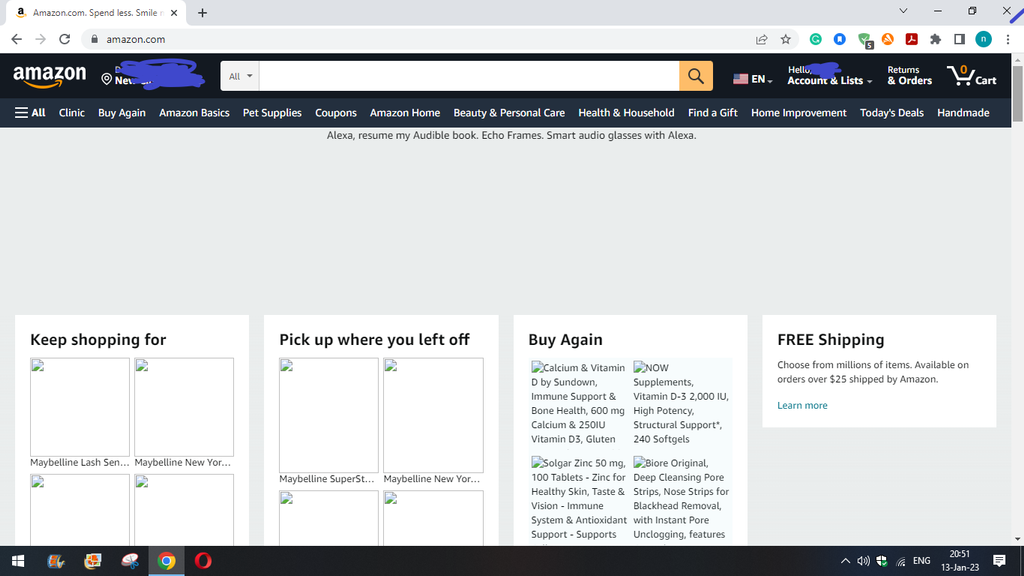View Today's Deals
Viewport: 1024px width, 576px height.
tap(892, 112)
